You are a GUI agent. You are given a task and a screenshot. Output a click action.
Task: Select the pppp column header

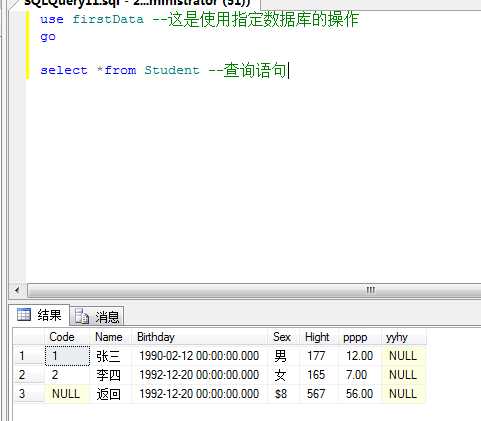(360, 337)
